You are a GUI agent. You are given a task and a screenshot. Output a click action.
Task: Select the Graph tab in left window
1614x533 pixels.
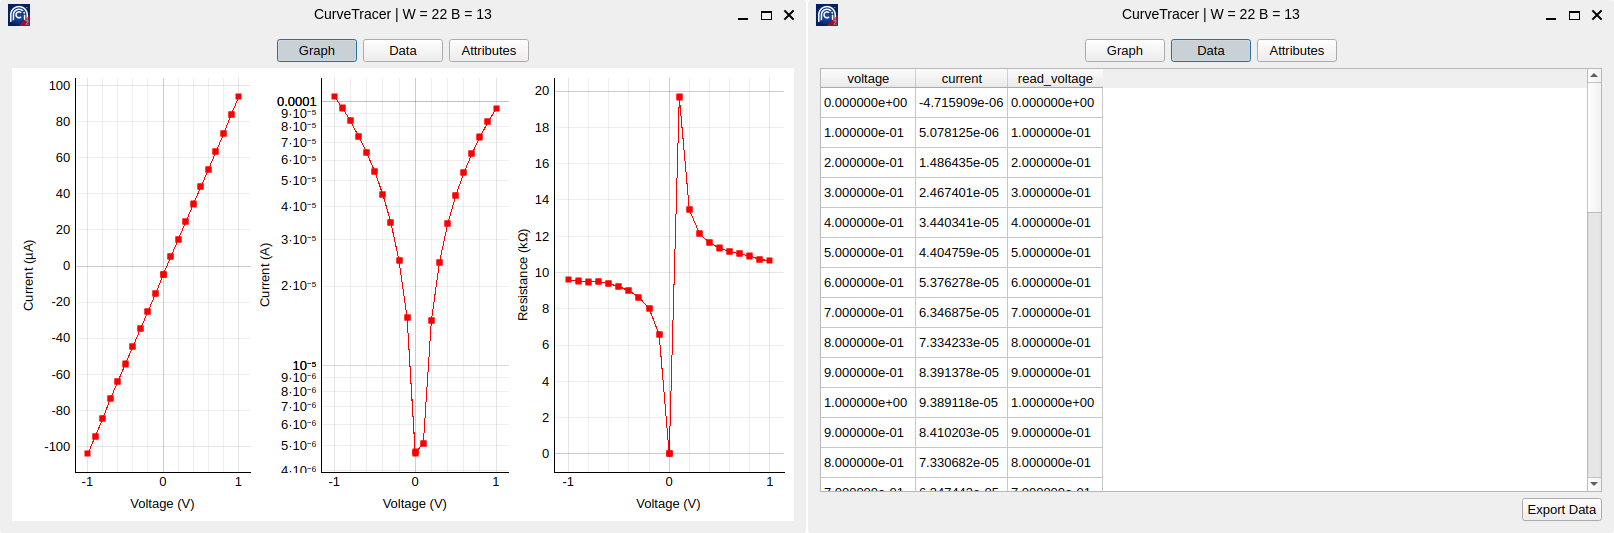(317, 51)
